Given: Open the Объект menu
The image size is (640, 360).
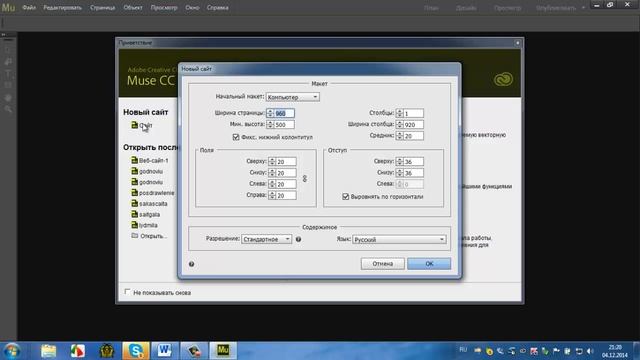Looking at the screenshot, I should click(133, 7).
